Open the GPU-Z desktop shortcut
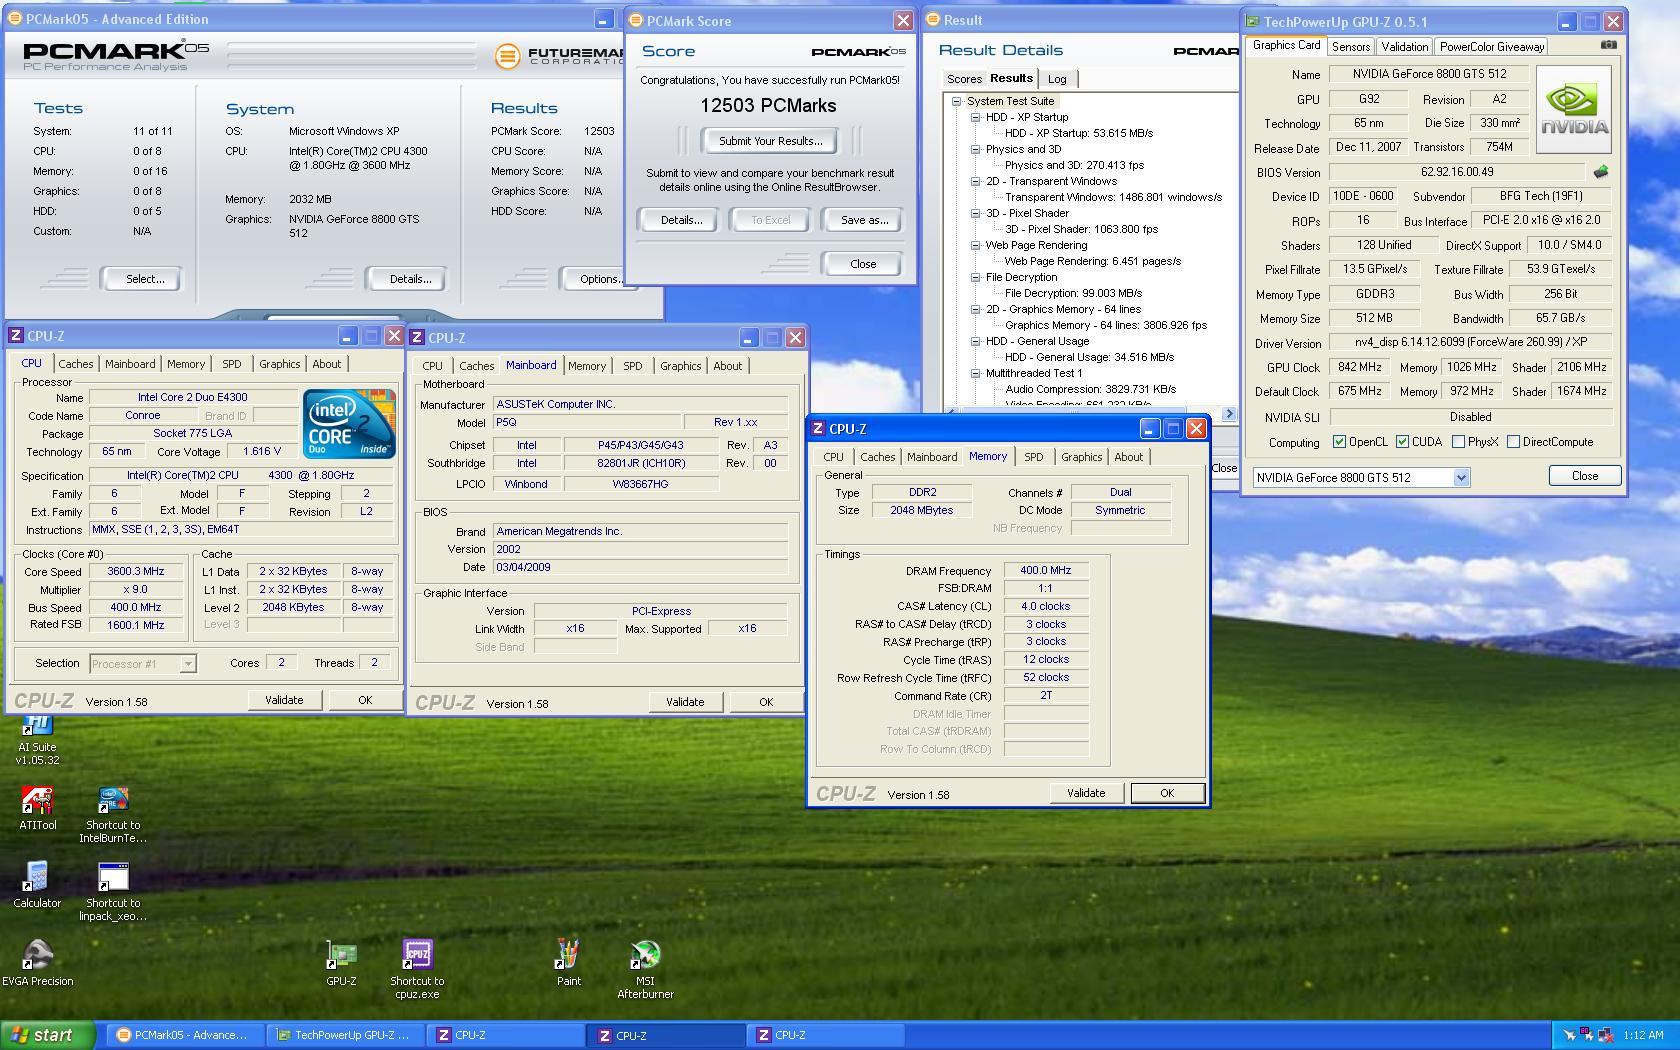The width and height of the screenshot is (1680, 1050). point(341,963)
